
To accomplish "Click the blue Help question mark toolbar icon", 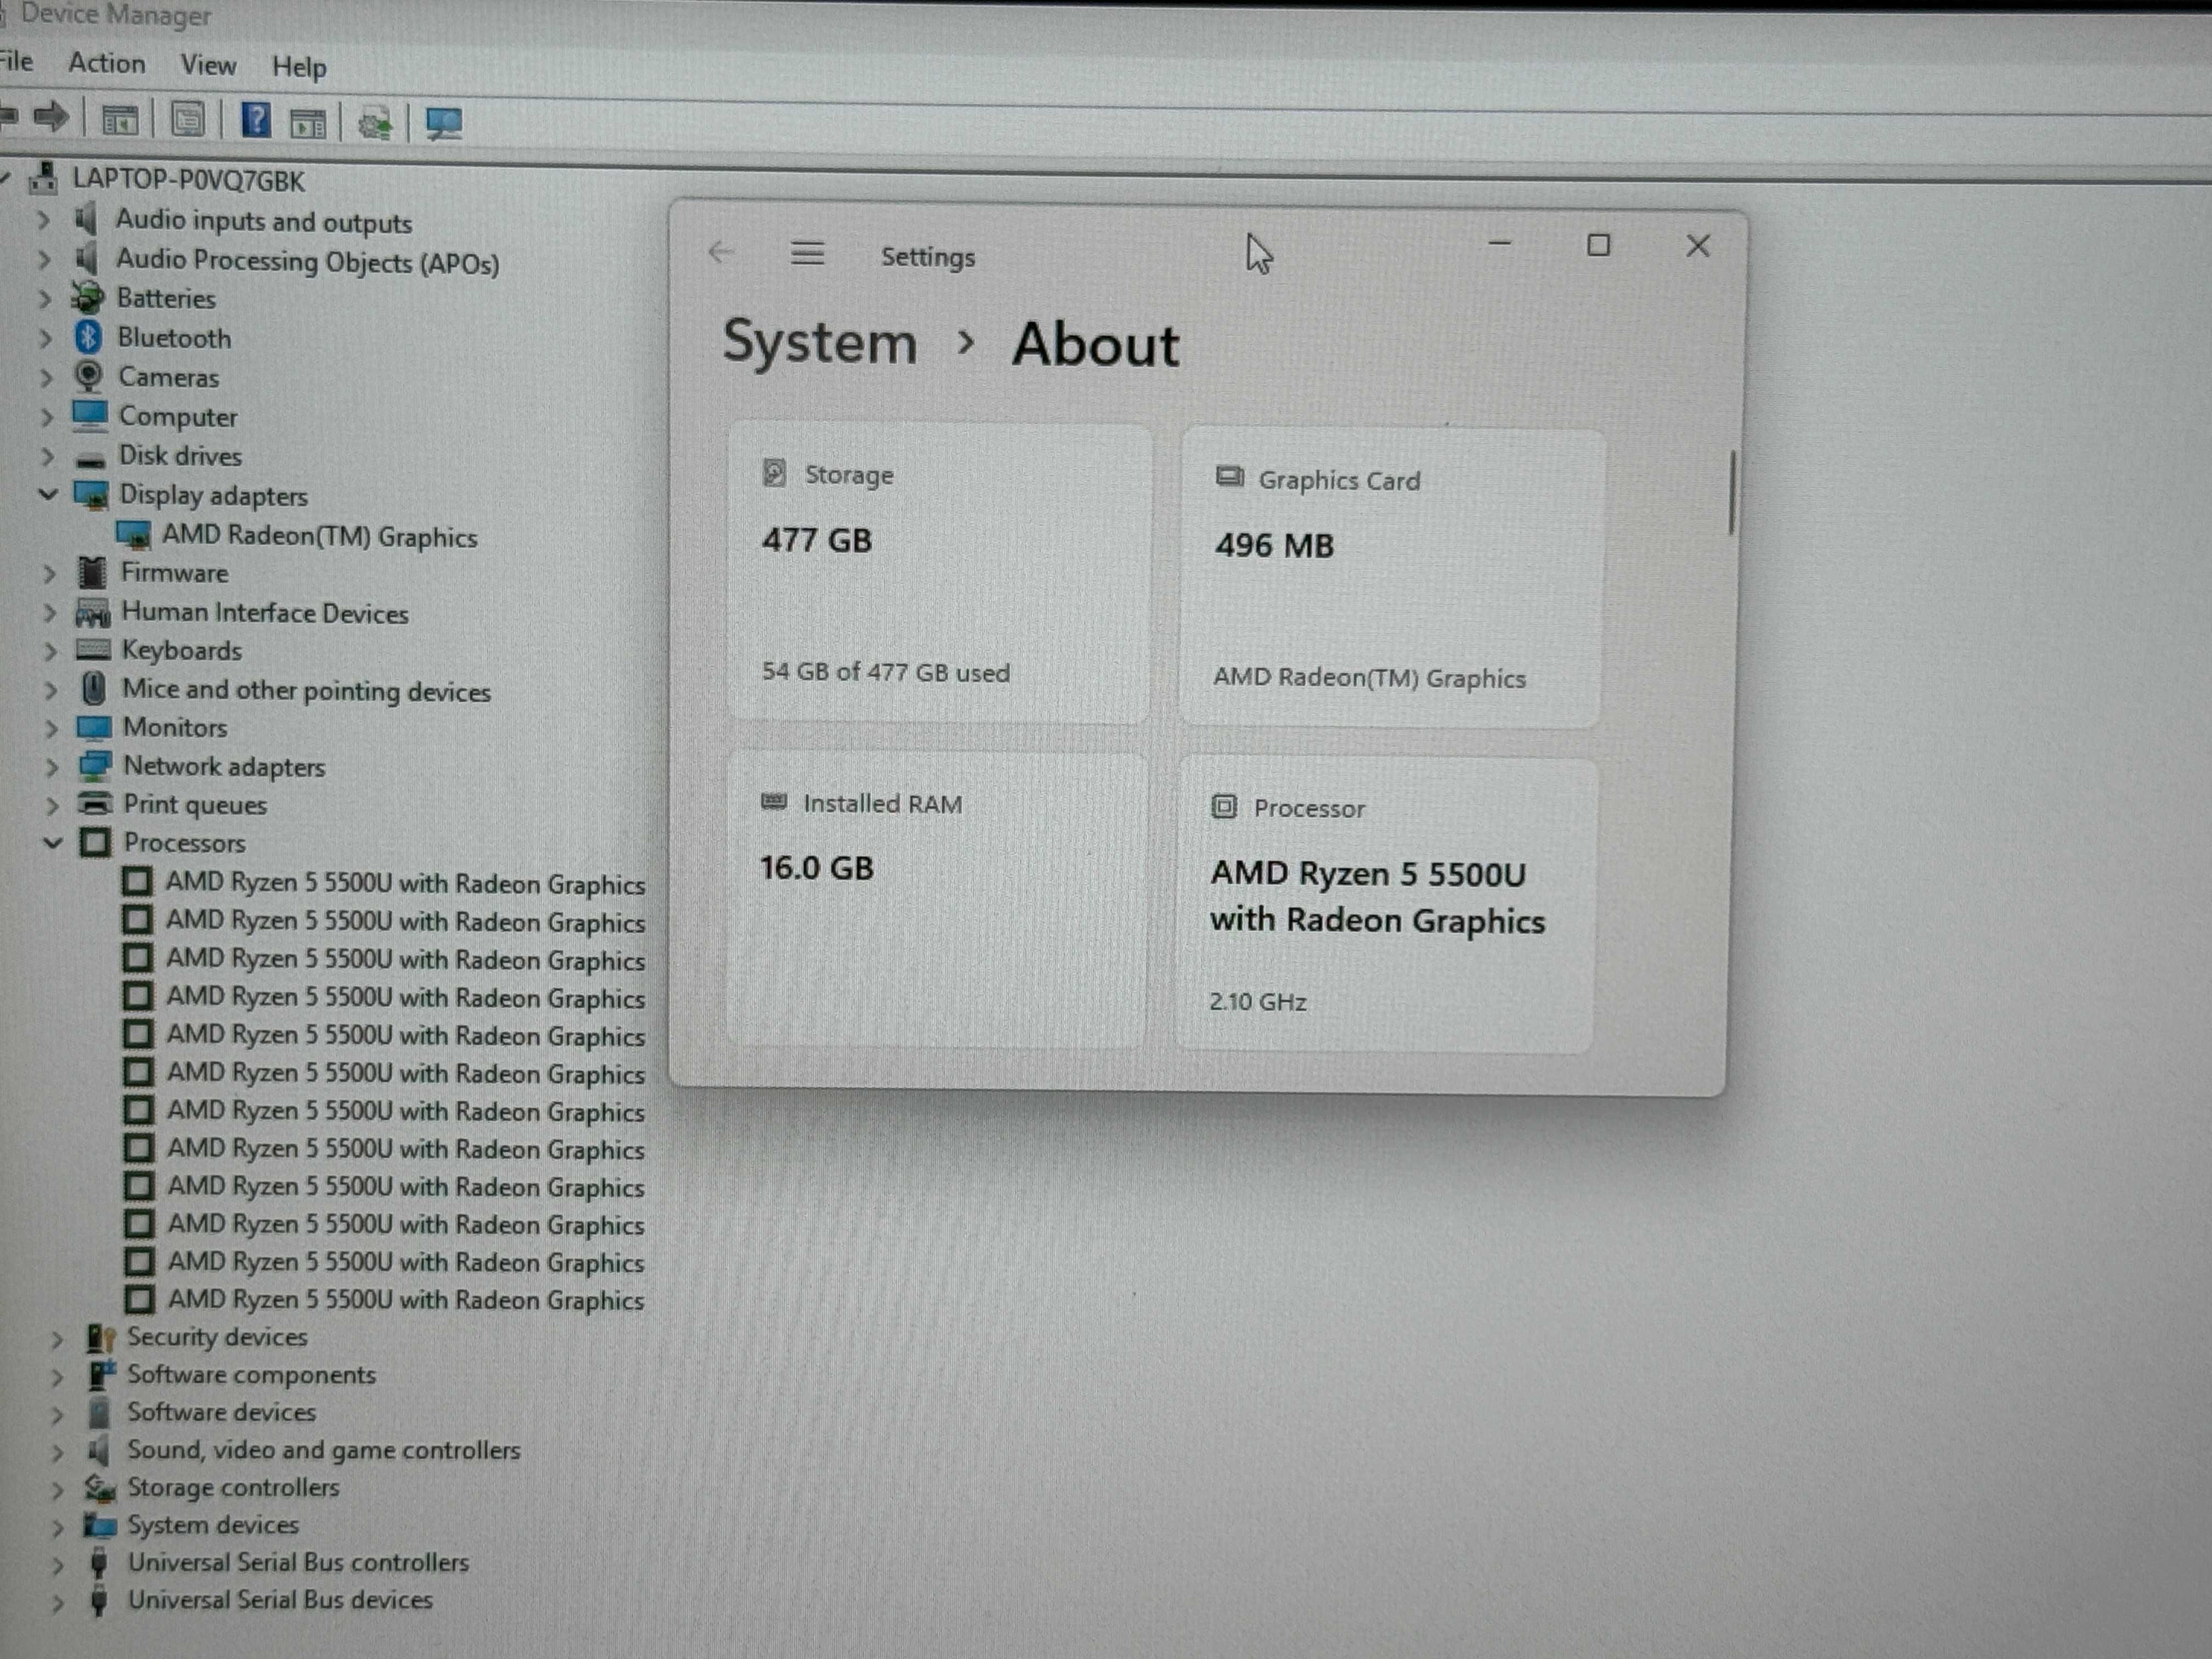I will (256, 121).
